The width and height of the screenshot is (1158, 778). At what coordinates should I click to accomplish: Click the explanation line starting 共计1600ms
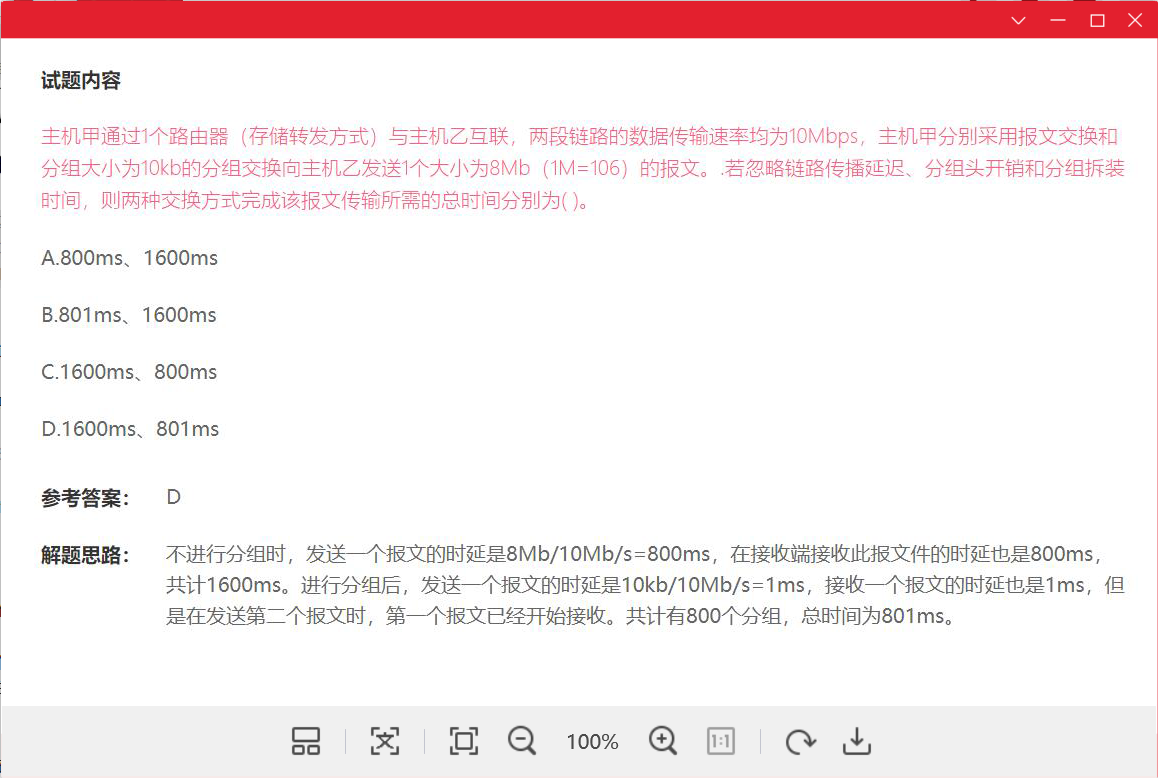645,585
